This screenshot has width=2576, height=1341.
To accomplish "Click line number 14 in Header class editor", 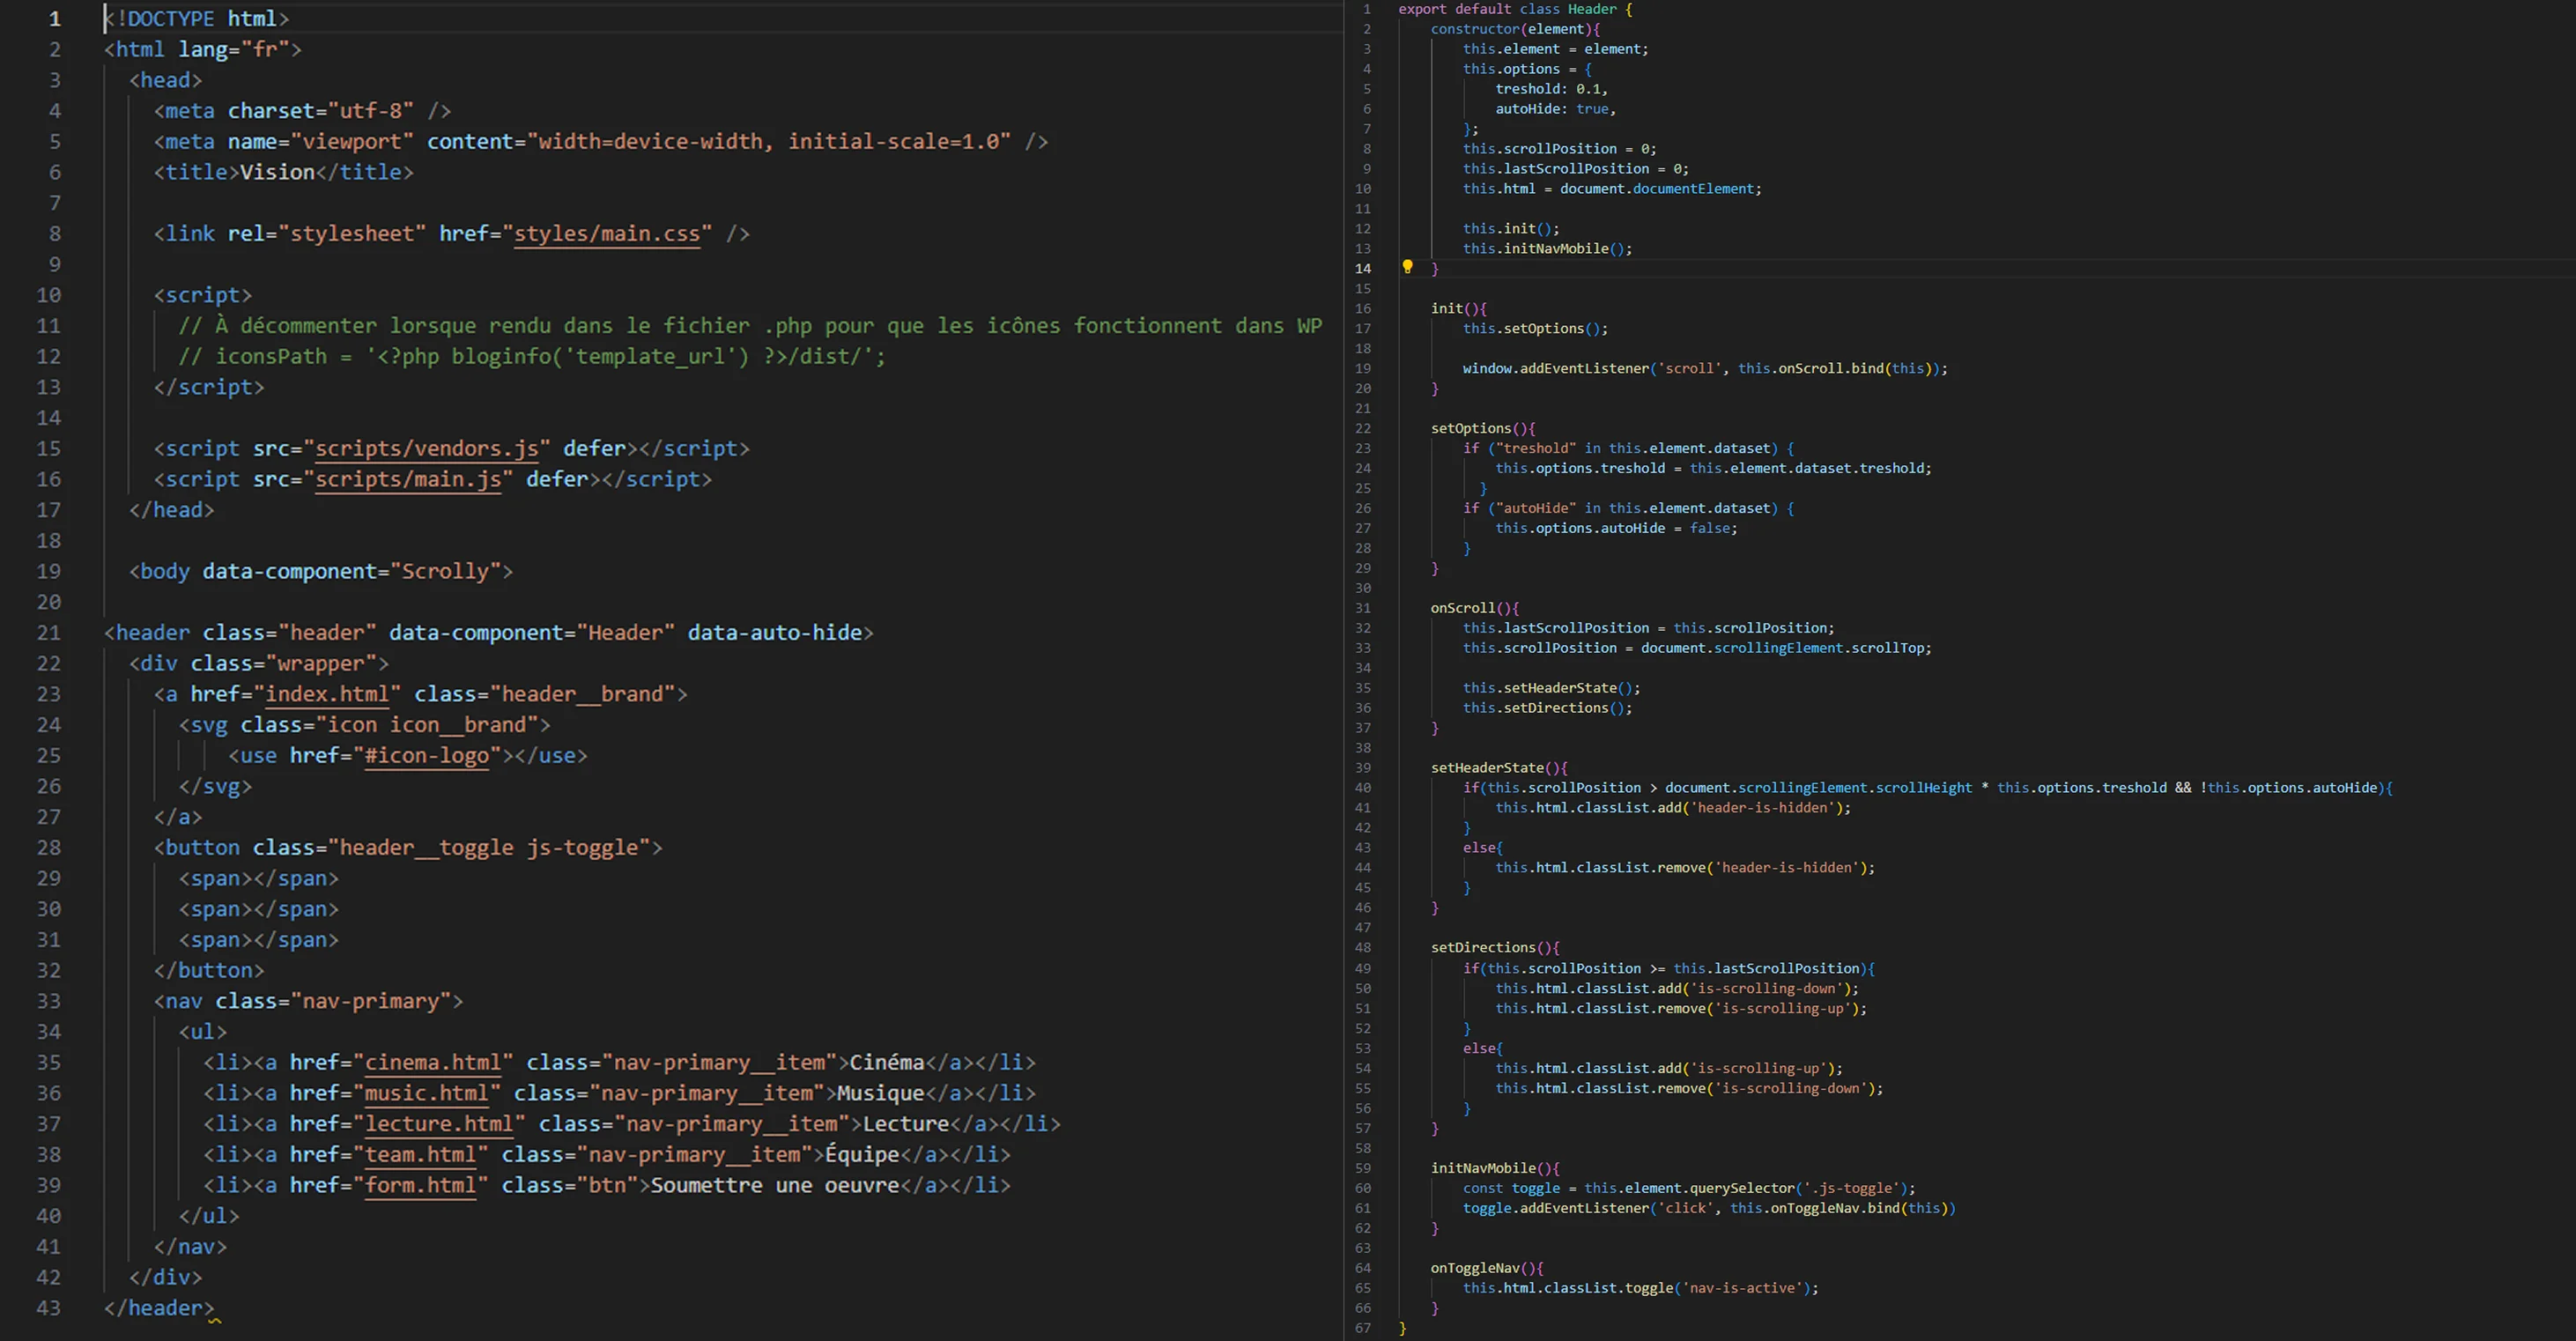I will tap(1363, 268).
